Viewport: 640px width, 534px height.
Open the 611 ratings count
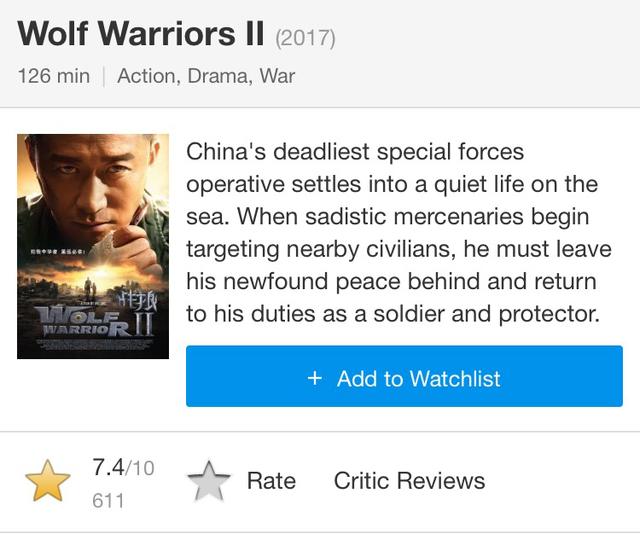pos(108,501)
